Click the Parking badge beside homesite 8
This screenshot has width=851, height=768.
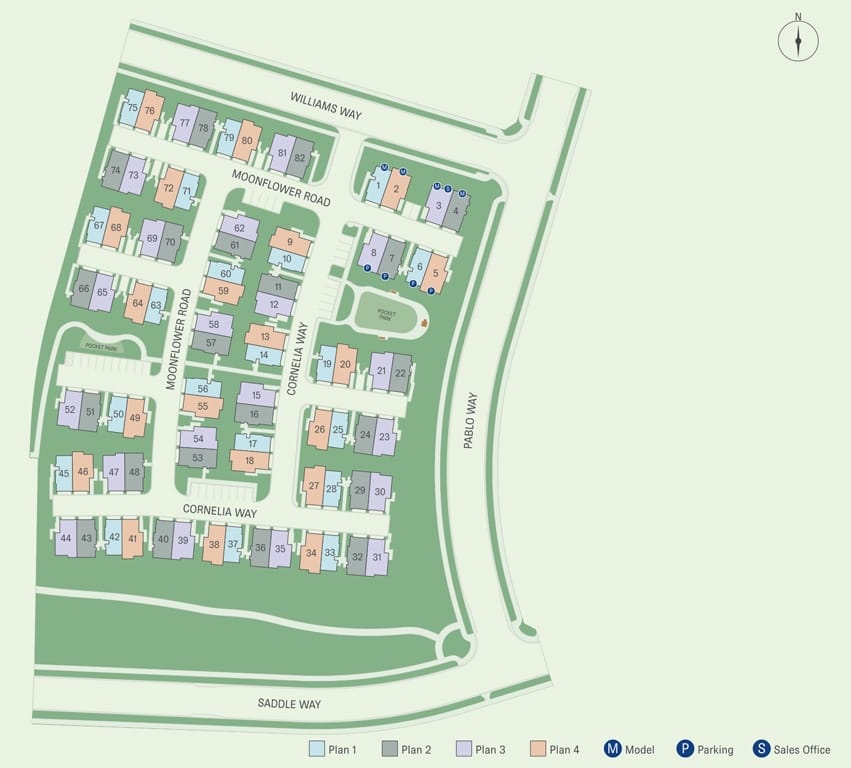click(368, 268)
